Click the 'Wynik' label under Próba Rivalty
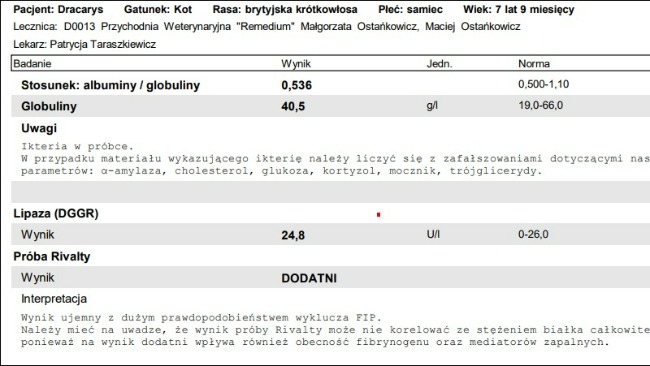Viewport: 650px width, 366px height. [38, 278]
